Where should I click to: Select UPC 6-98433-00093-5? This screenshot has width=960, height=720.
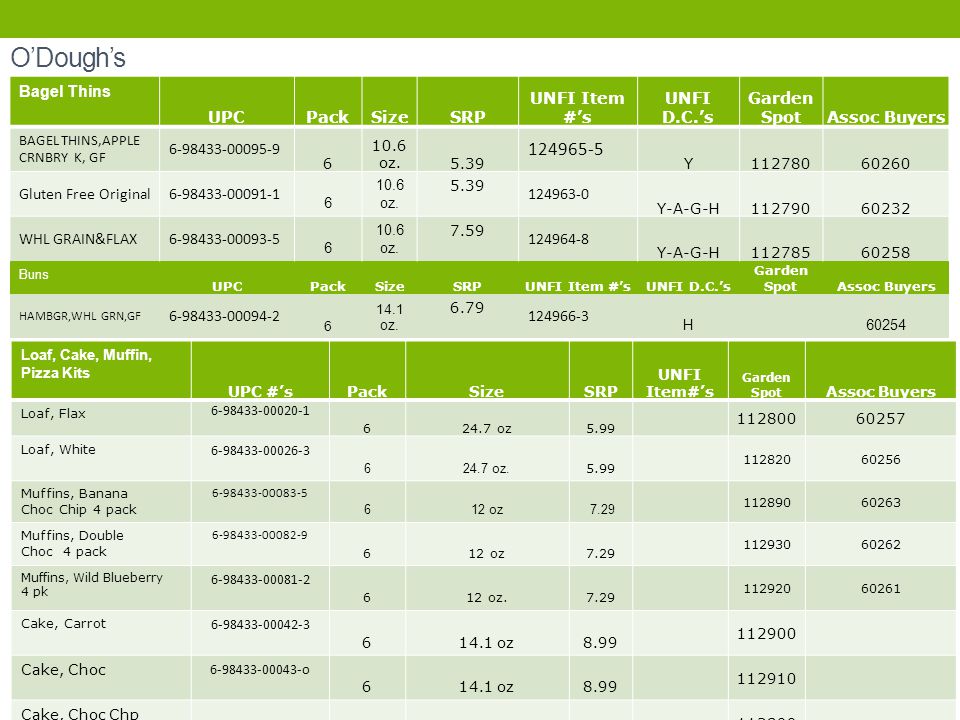(224, 239)
